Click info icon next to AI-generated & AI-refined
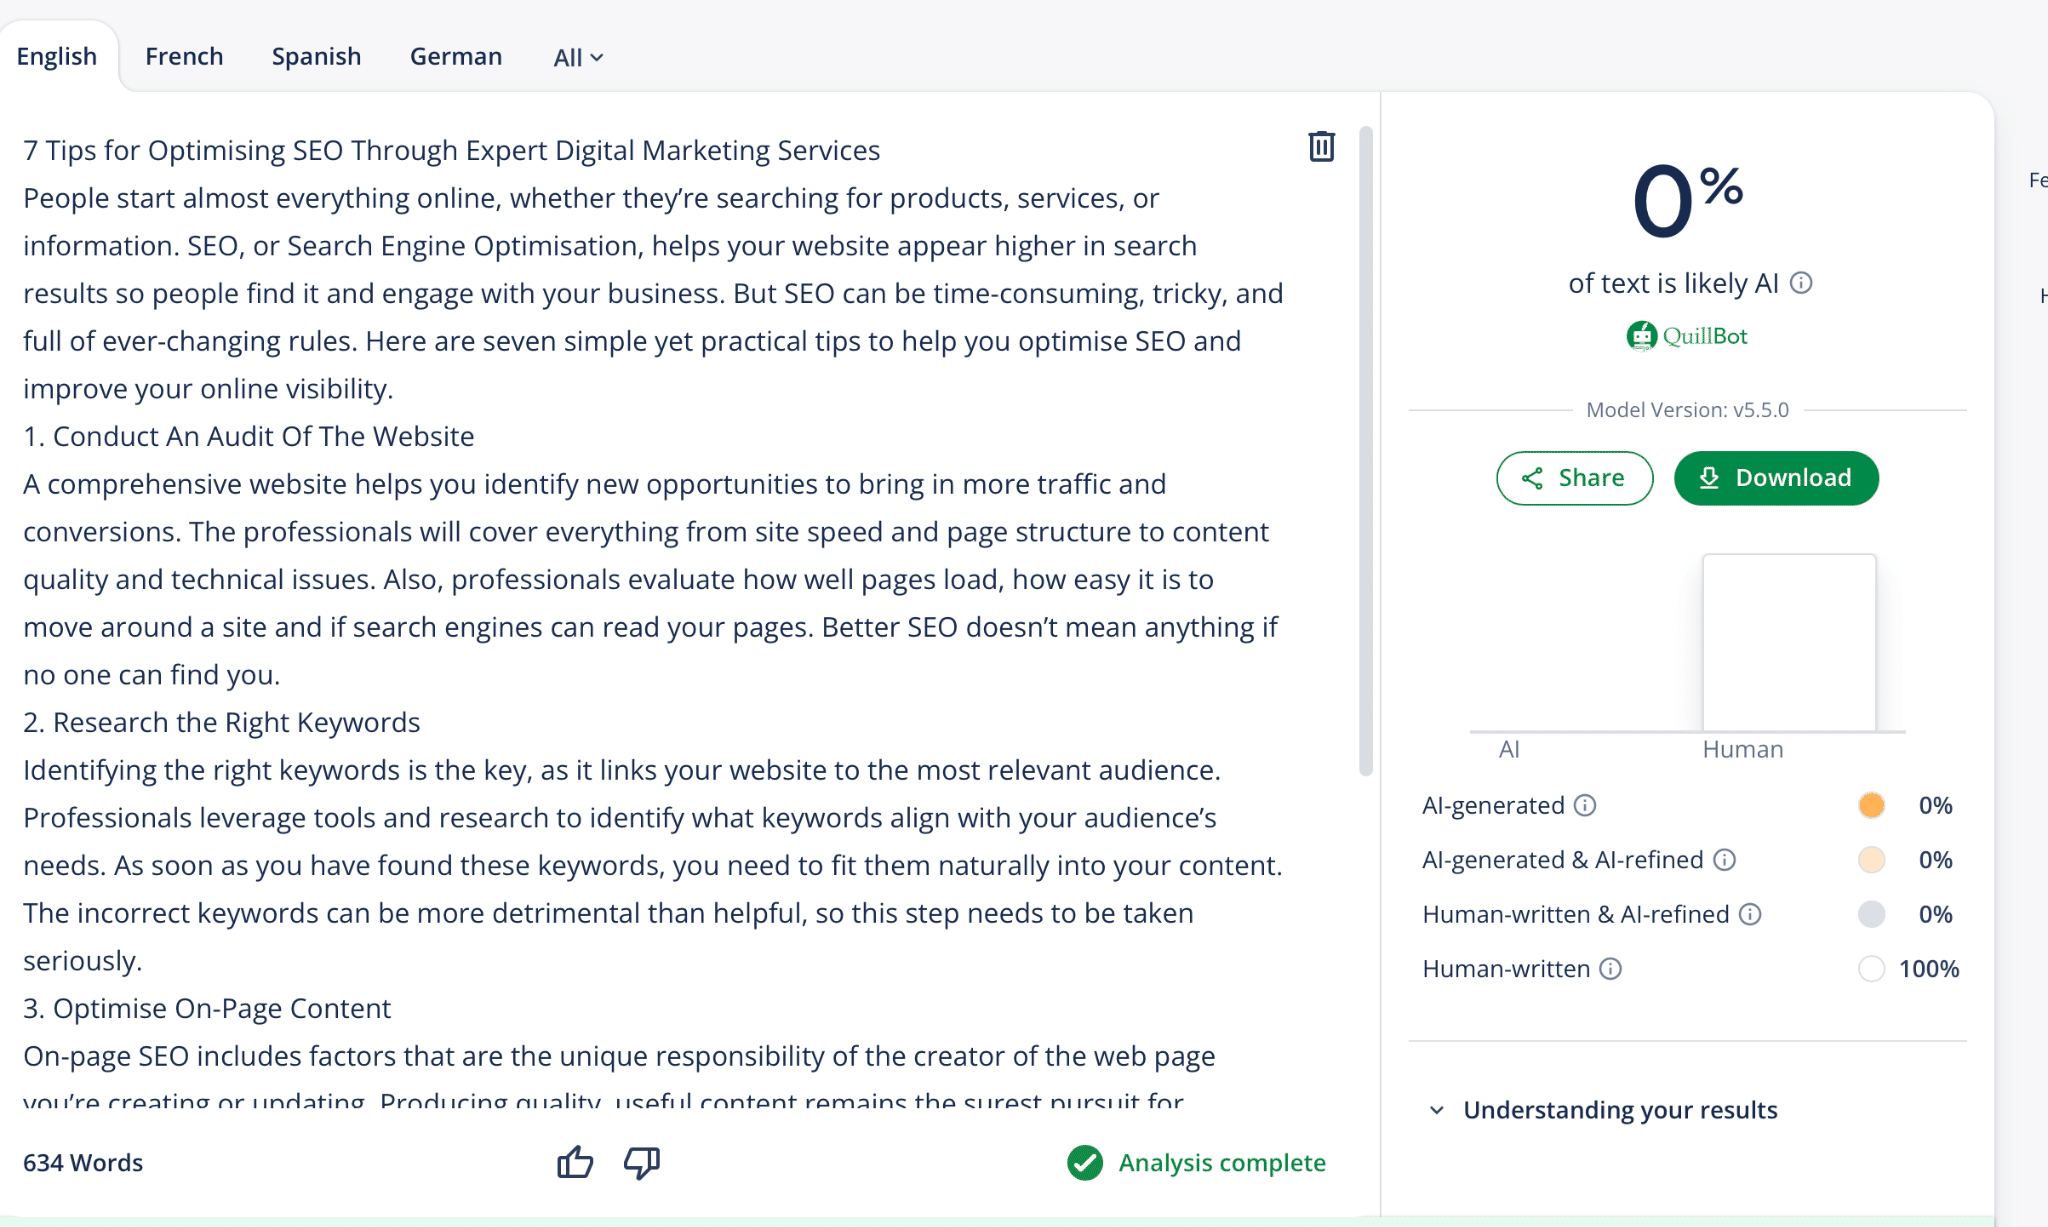Image resolution: width=2048 pixels, height=1227 pixels. pyautogui.click(x=1724, y=860)
